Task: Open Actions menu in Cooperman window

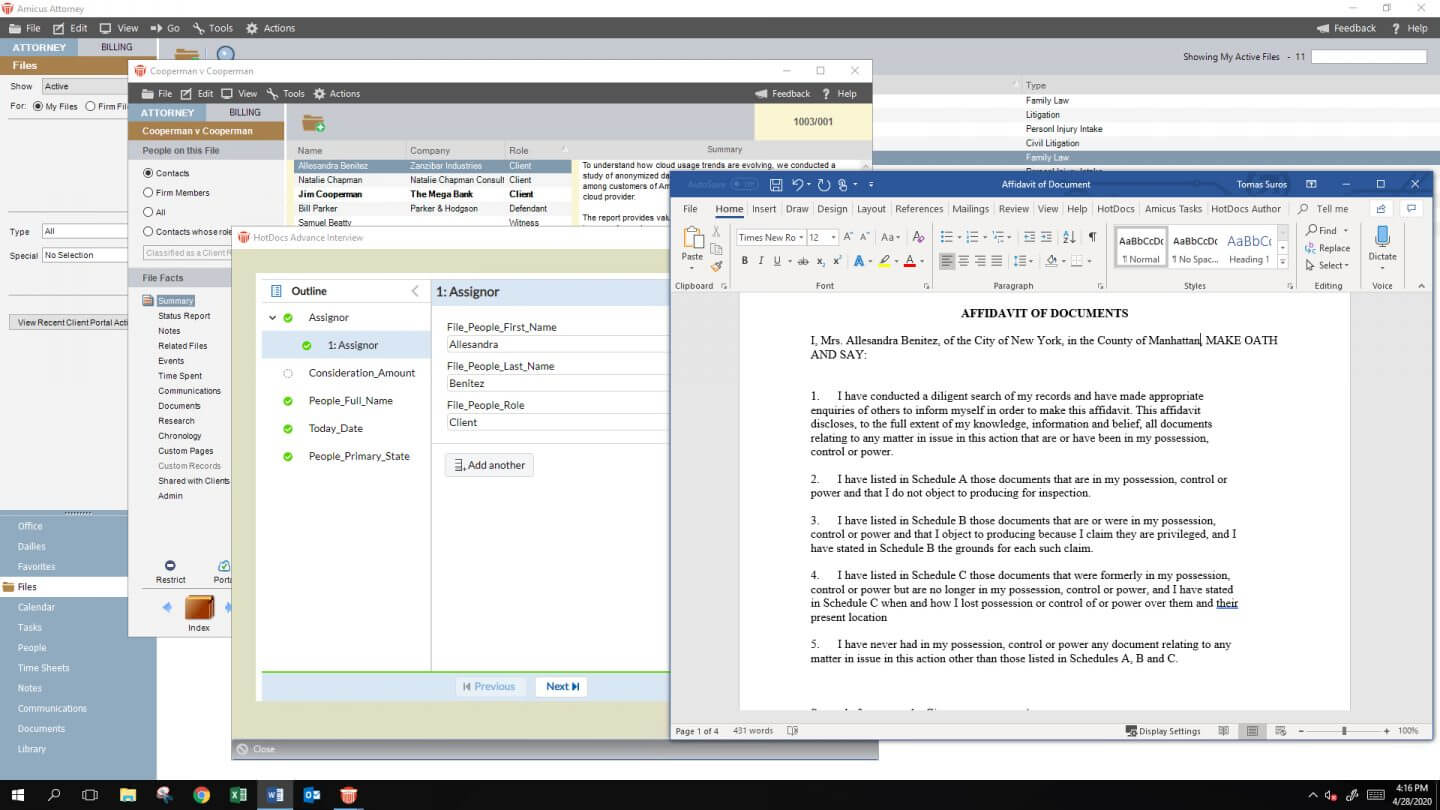Action: point(337,94)
